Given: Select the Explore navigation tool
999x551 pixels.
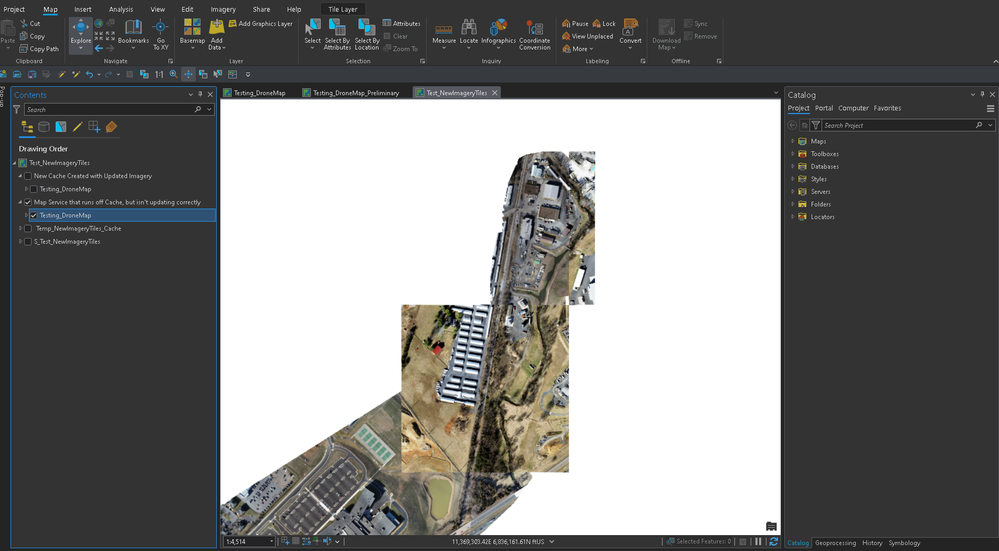Looking at the screenshot, I should point(80,29).
